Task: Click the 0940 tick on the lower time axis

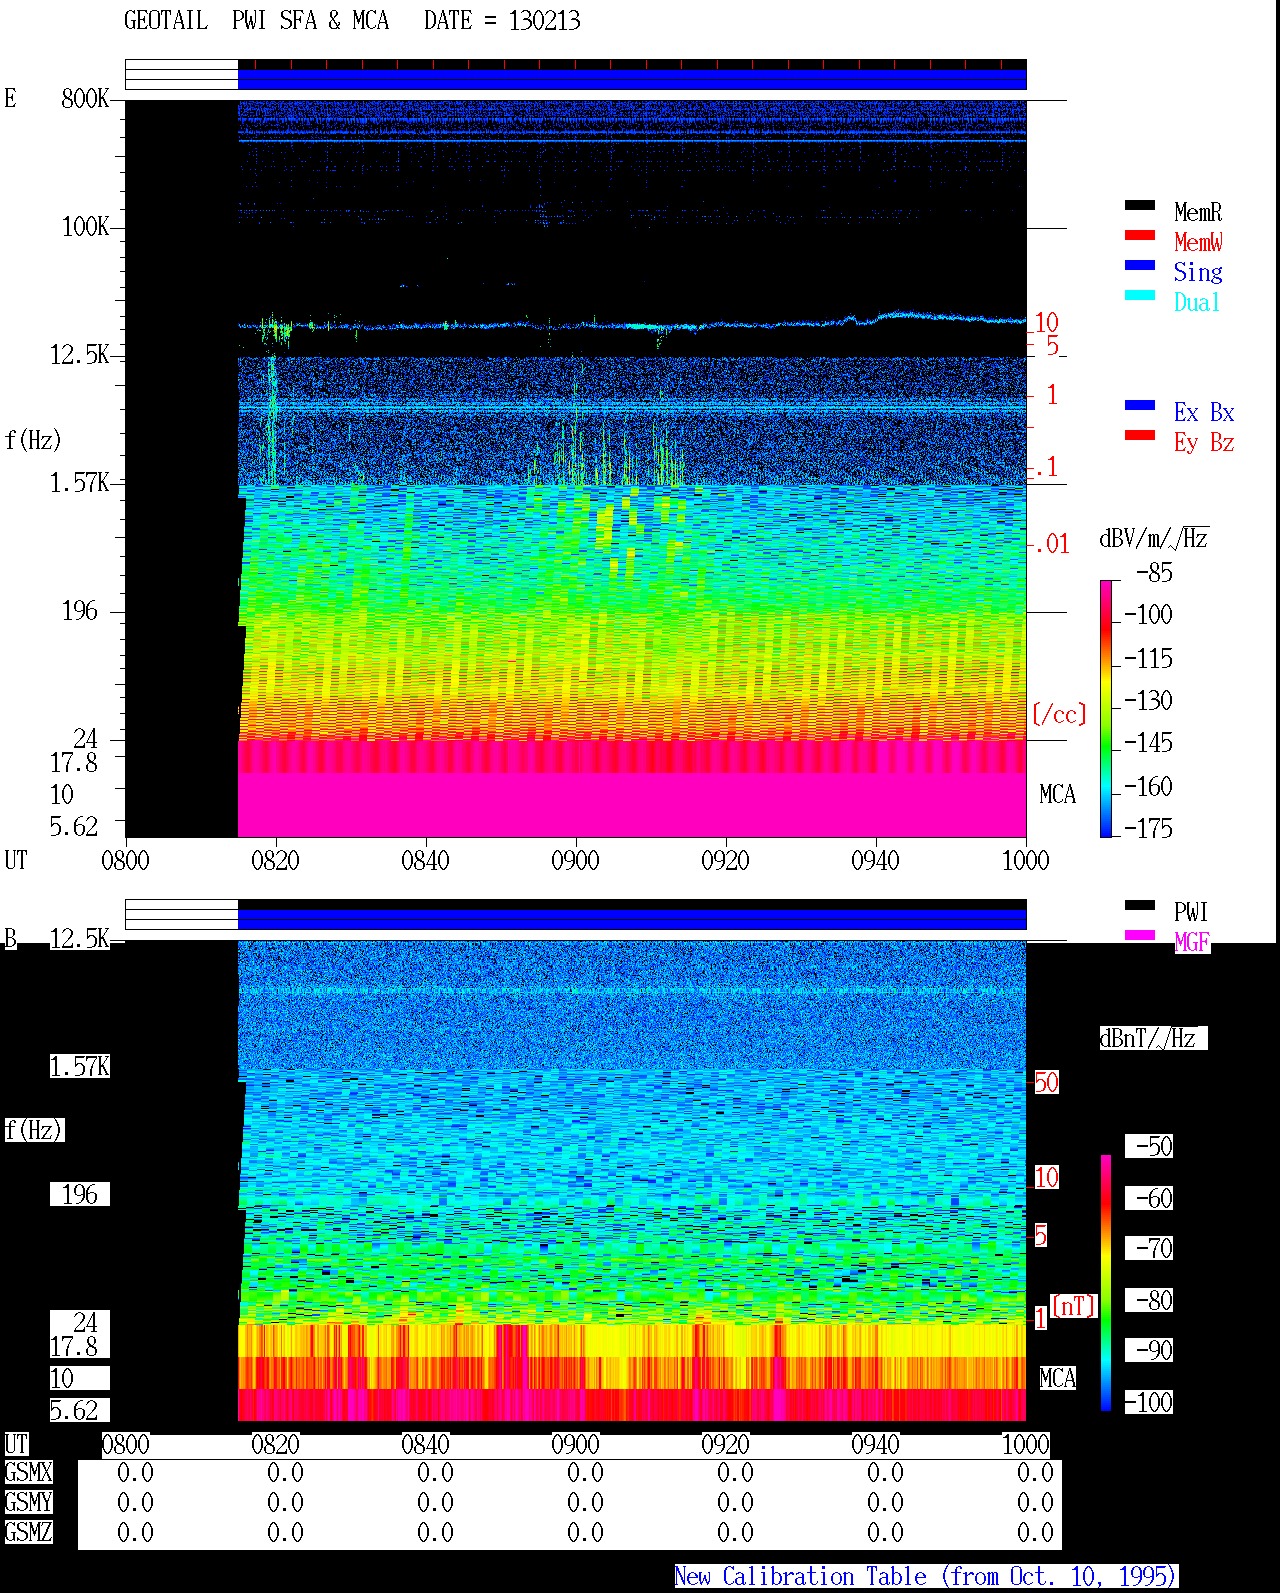Action: pyautogui.click(x=875, y=1444)
